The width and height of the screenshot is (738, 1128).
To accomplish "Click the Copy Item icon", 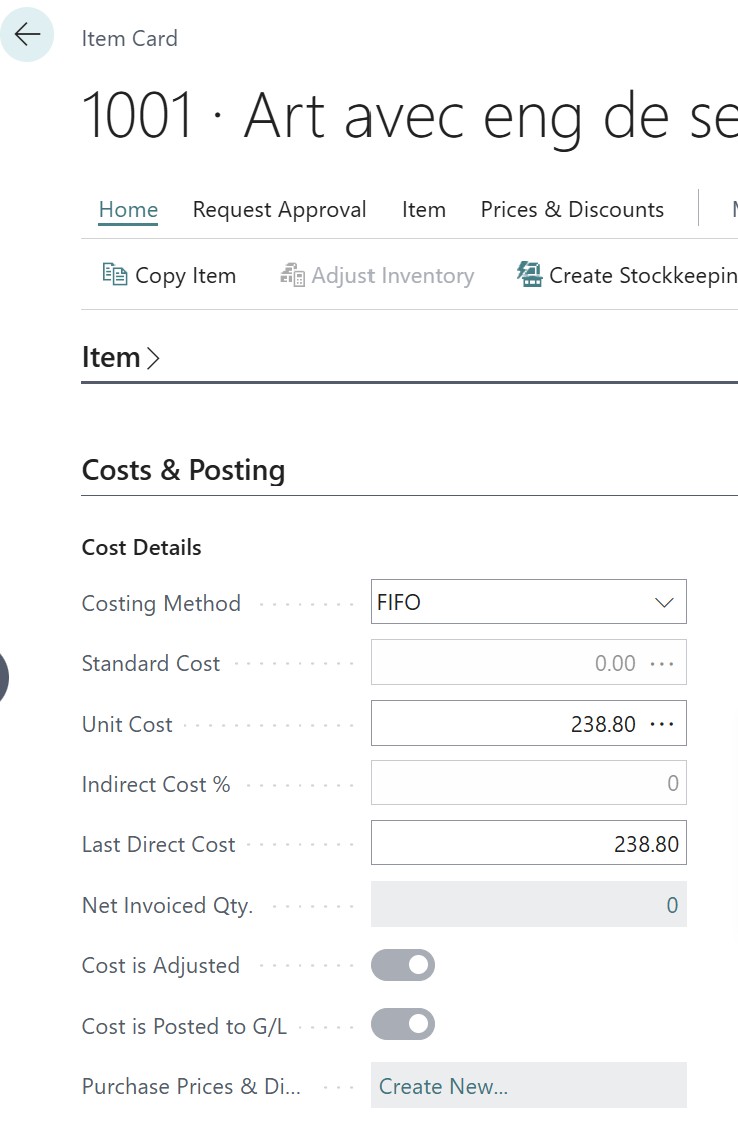I will point(114,275).
